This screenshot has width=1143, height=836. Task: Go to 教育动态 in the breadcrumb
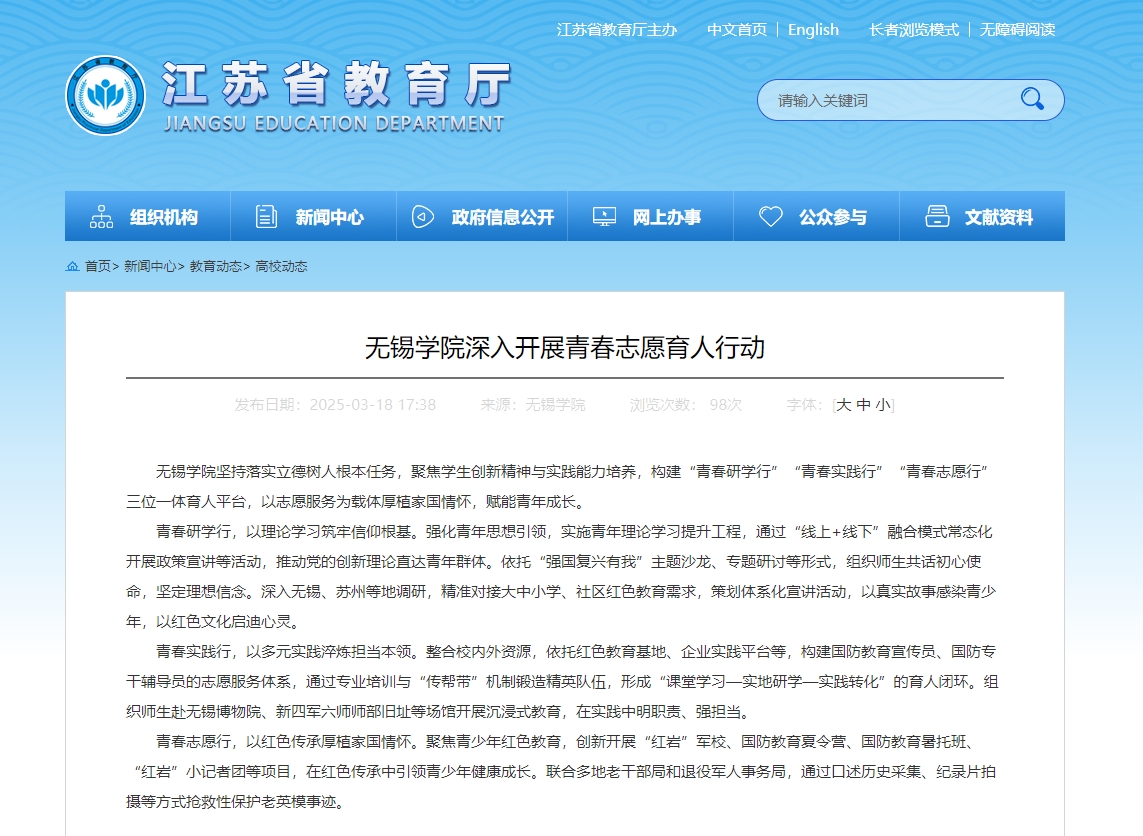[x=216, y=267]
